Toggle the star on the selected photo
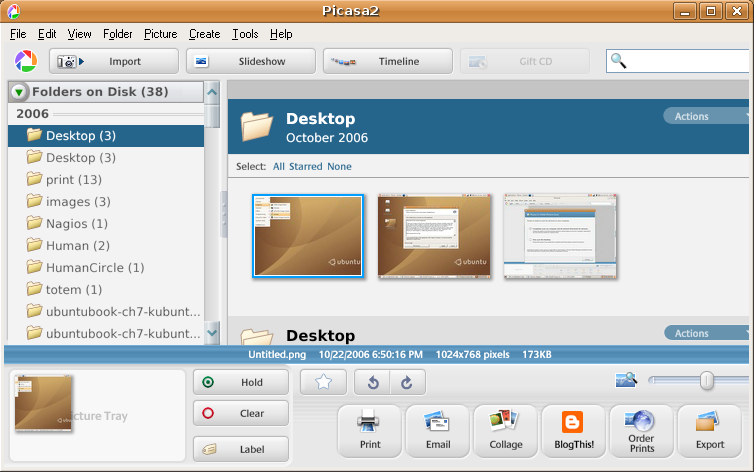Viewport: 754px width, 472px height. click(x=324, y=382)
